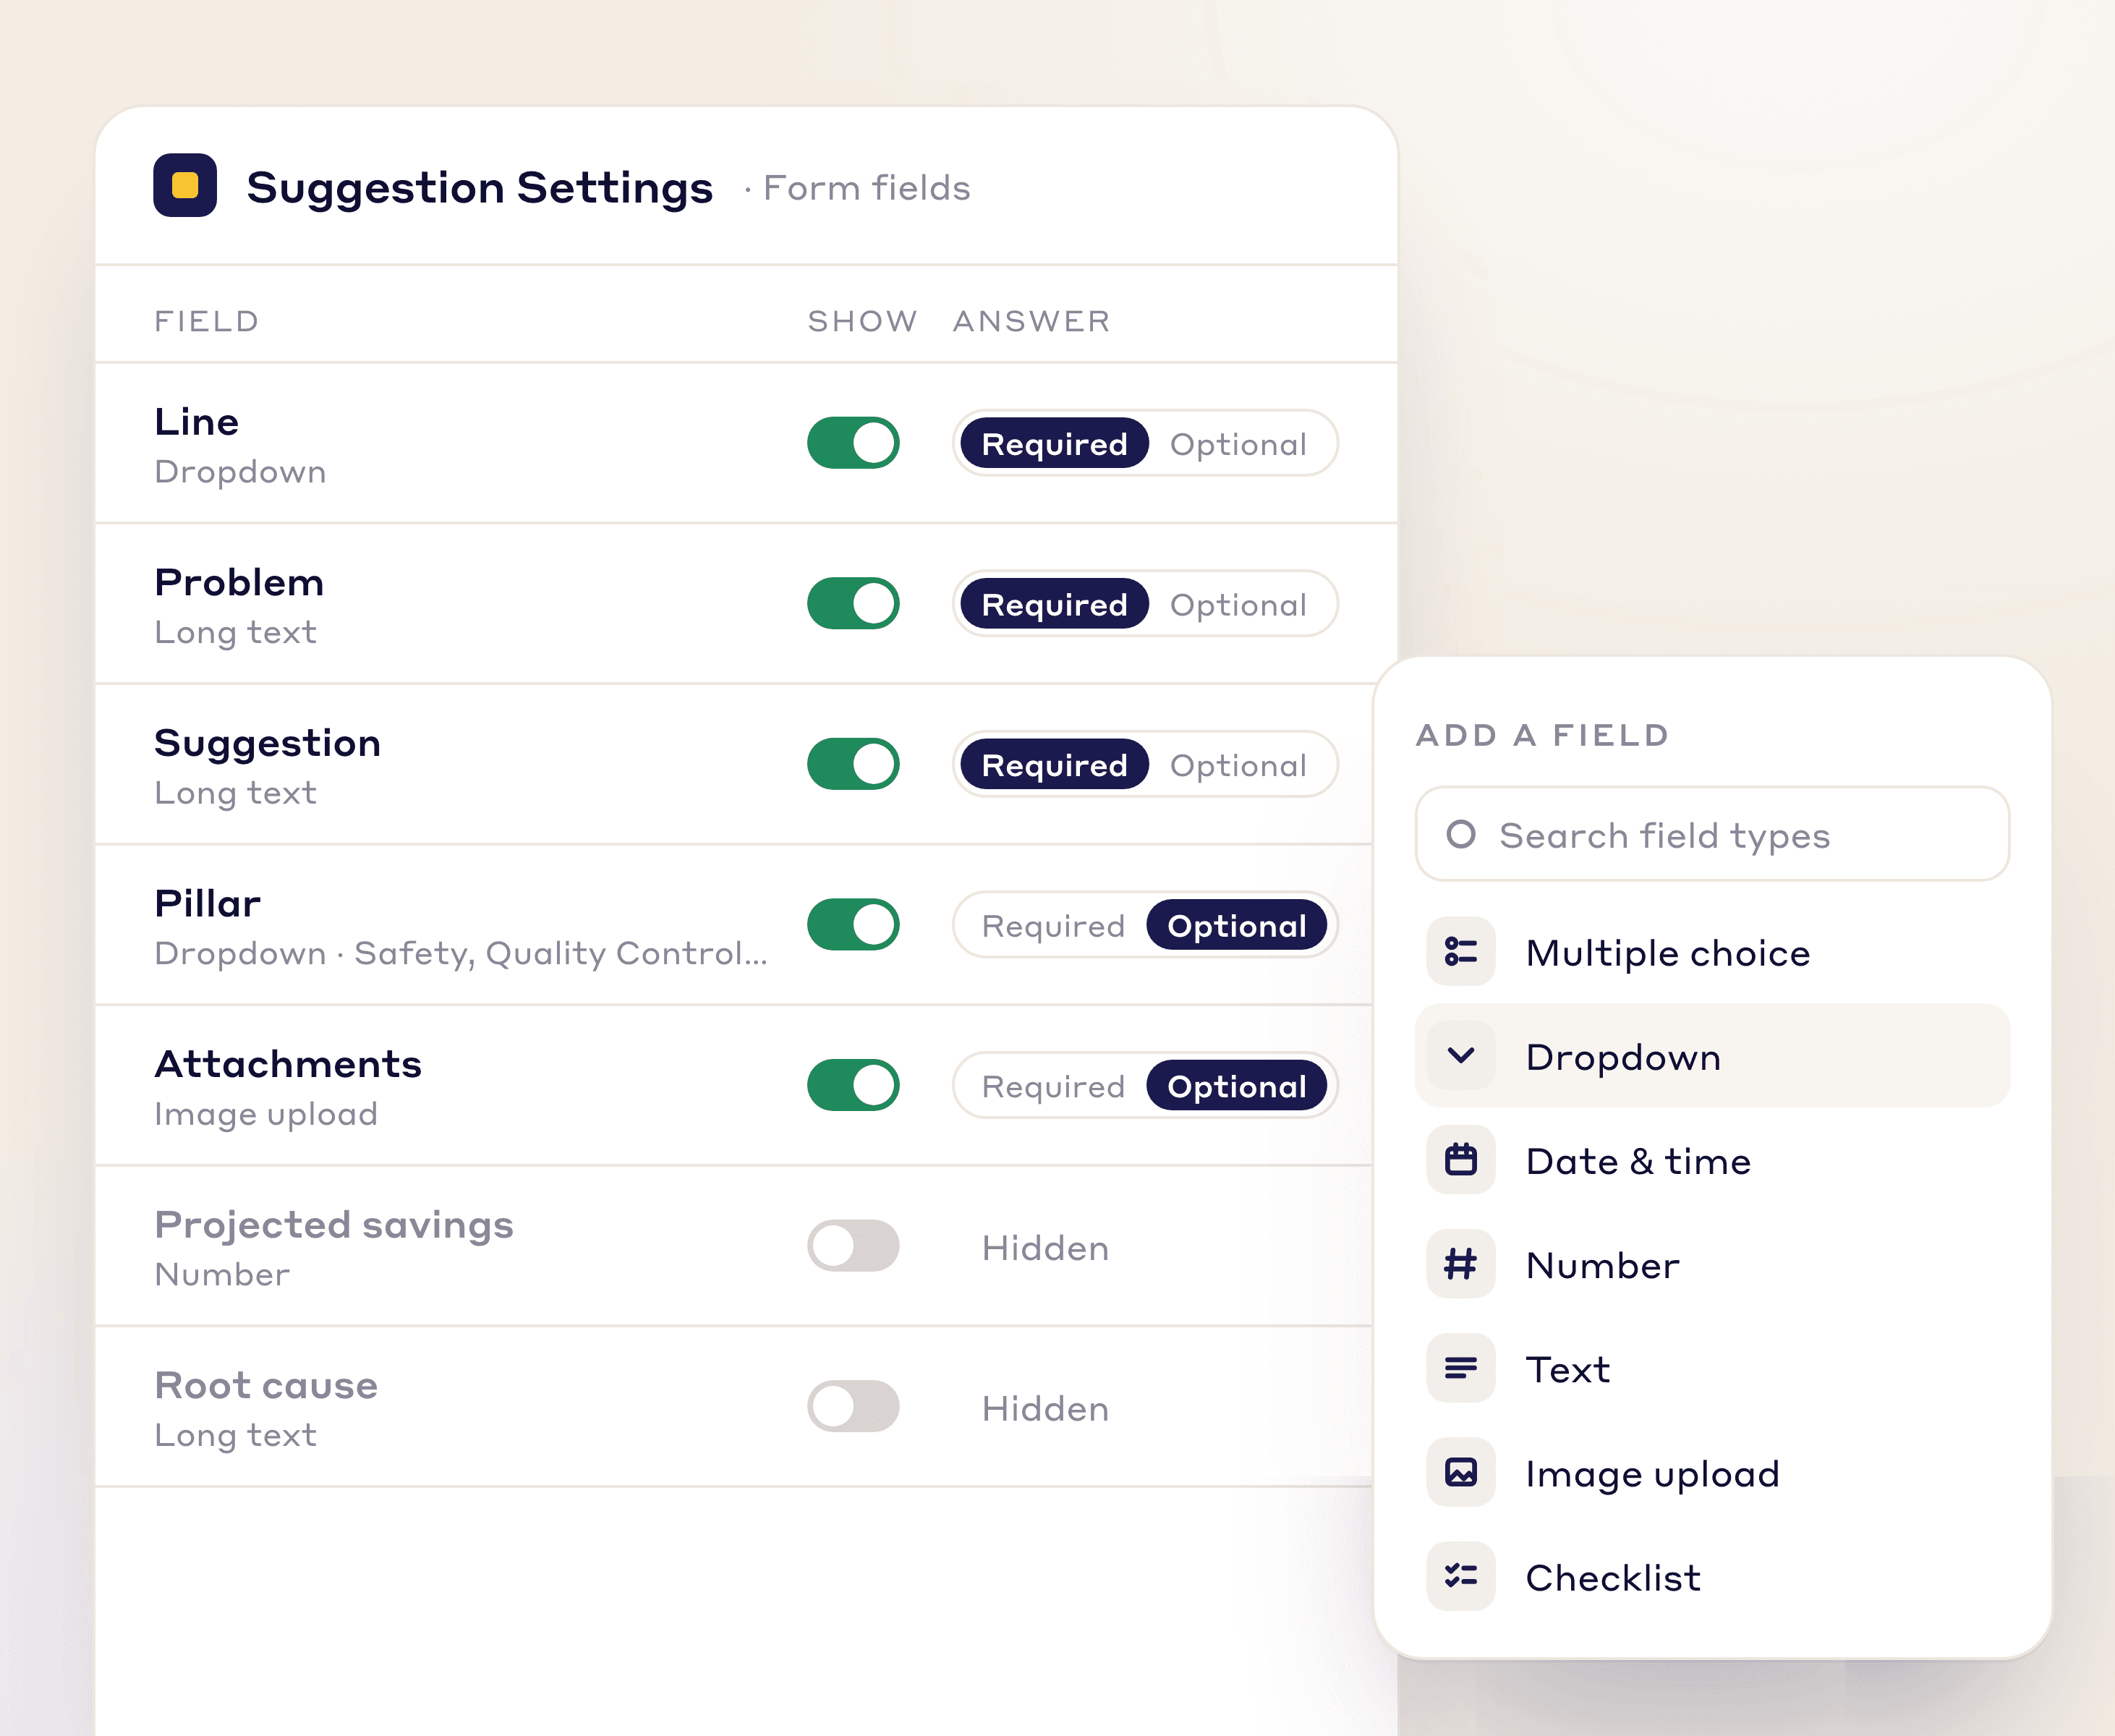Click the Suggestion Settings app logo icon
The image size is (2115, 1736).
tap(185, 185)
